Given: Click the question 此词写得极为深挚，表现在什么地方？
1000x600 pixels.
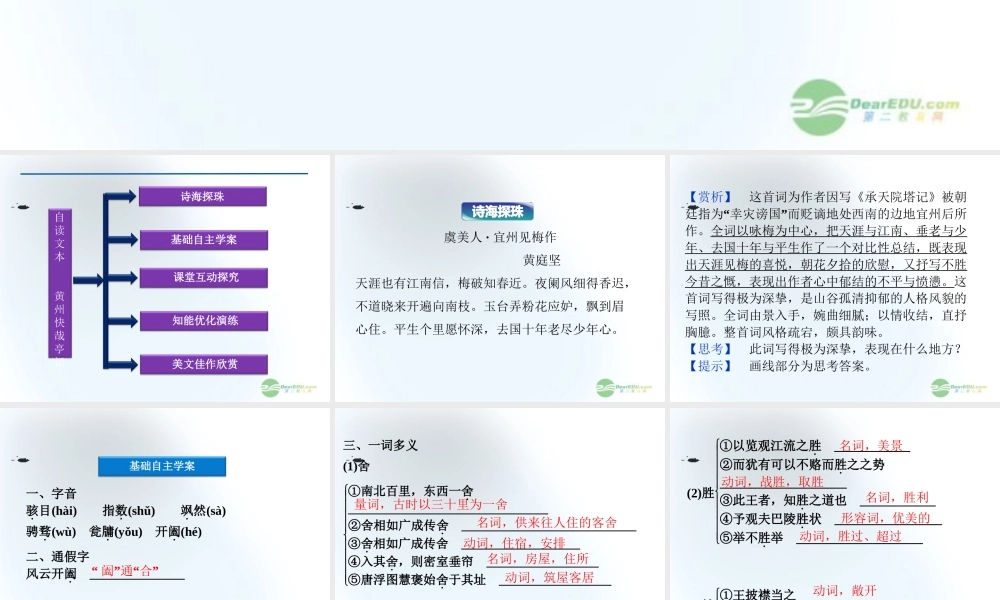Looking at the screenshot, I should (x=855, y=349).
